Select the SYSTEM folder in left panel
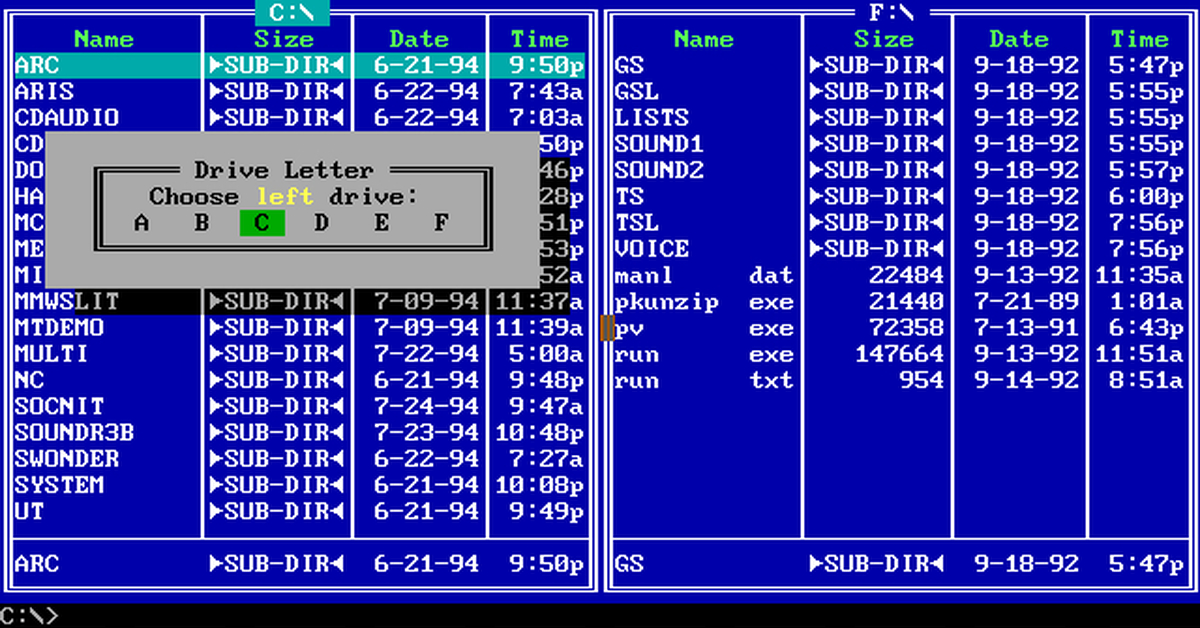1200x628 pixels. (60, 485)
